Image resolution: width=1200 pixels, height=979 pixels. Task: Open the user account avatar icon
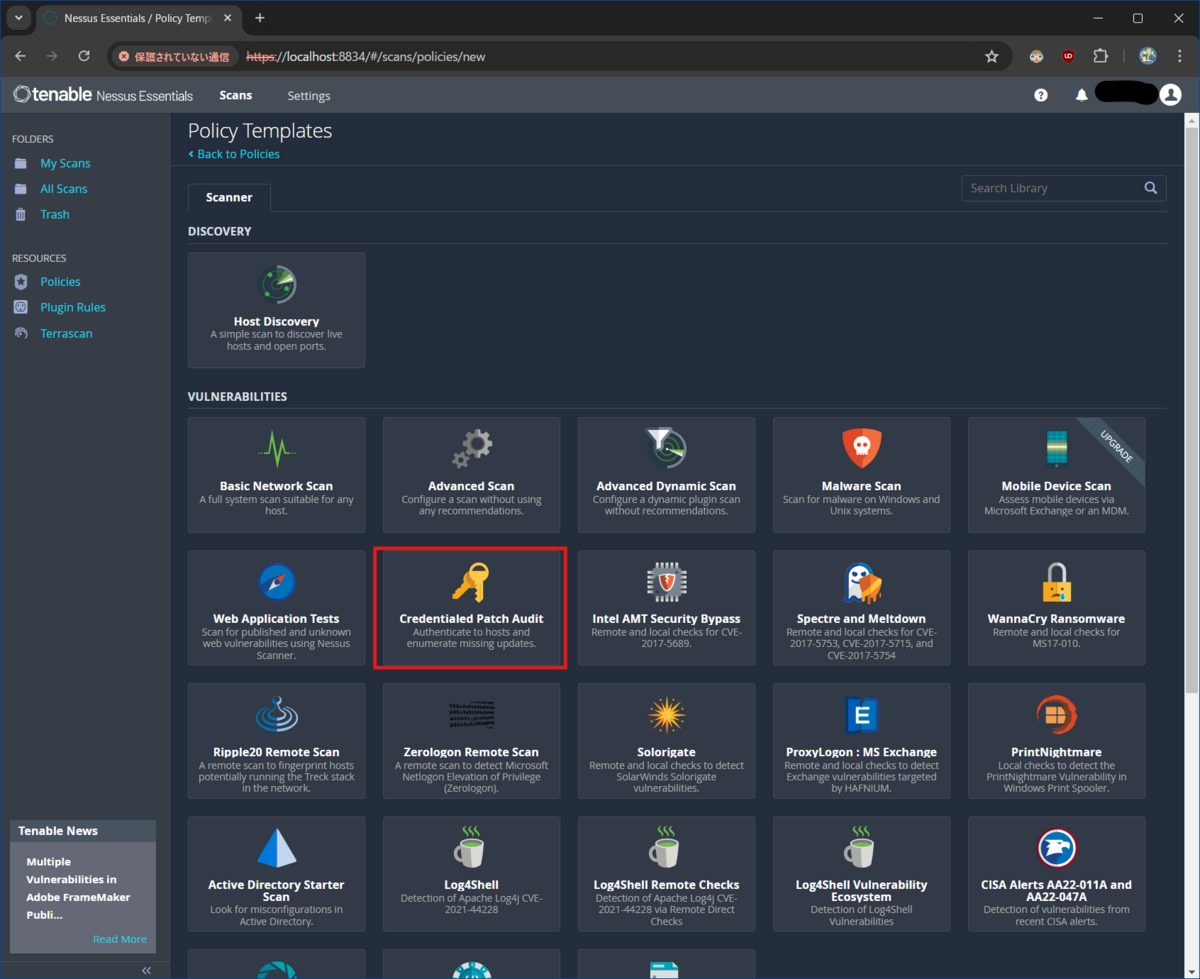[x=1171, y=95]
